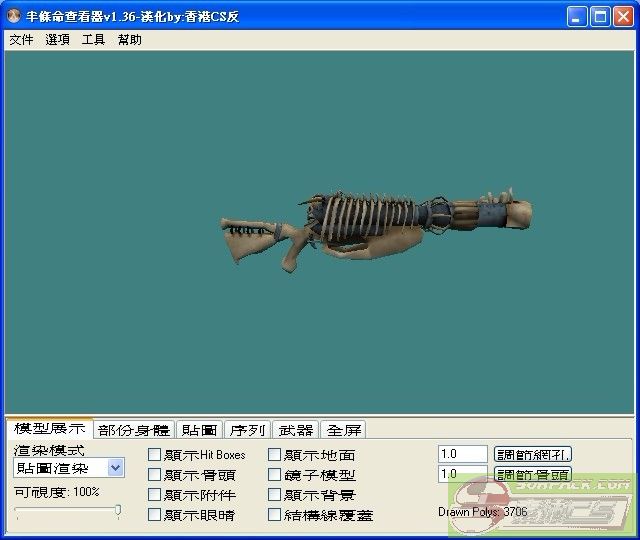Switch to the 部份身體 tab
The width and height of the screenshot is (640, 540).
134,430
